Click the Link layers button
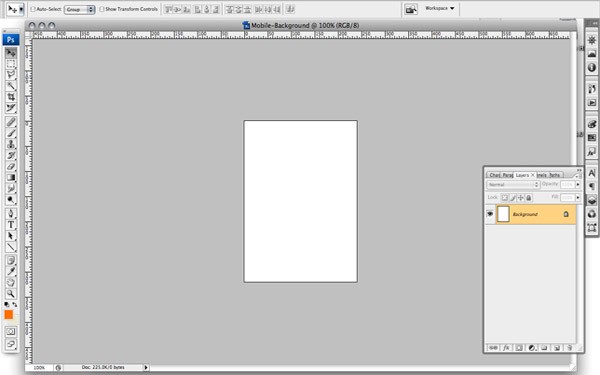 [493, 348]
